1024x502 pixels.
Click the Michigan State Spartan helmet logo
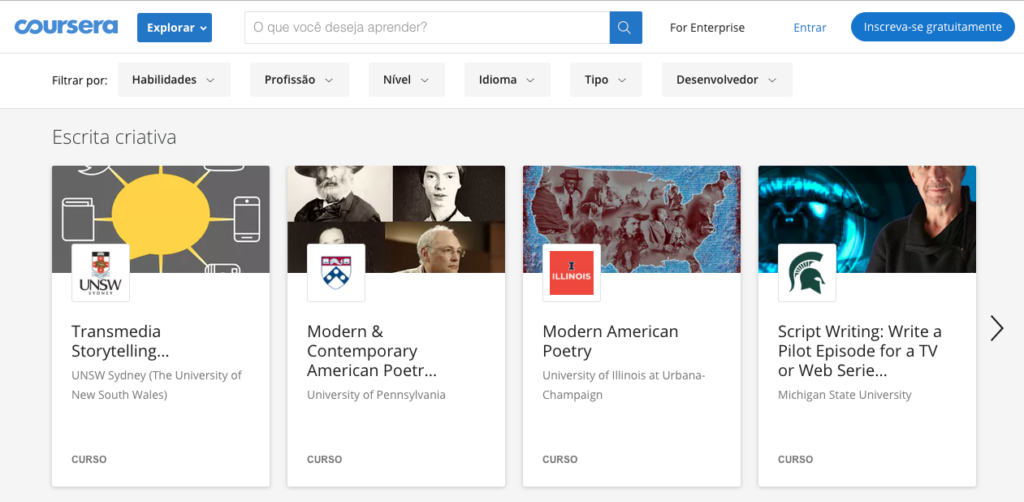tap(807, 273)
